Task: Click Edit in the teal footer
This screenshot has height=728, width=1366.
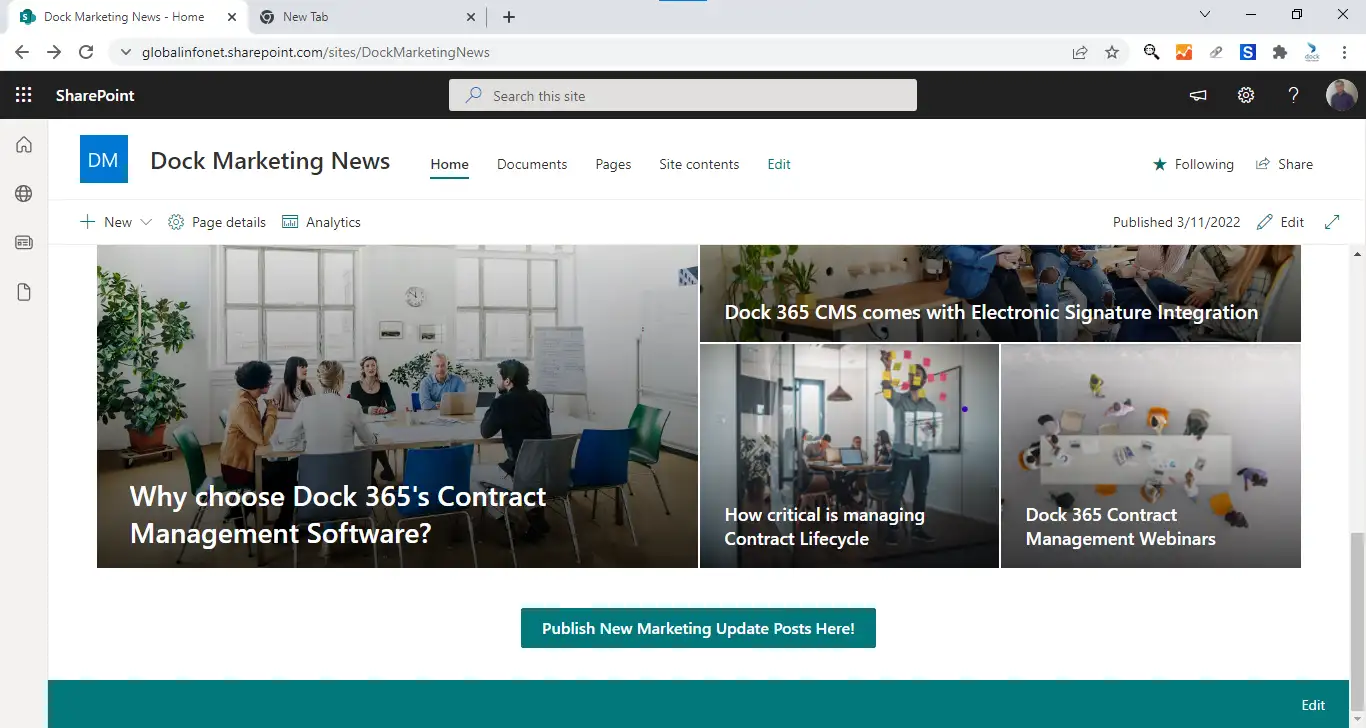Action: pos(1313,705)
